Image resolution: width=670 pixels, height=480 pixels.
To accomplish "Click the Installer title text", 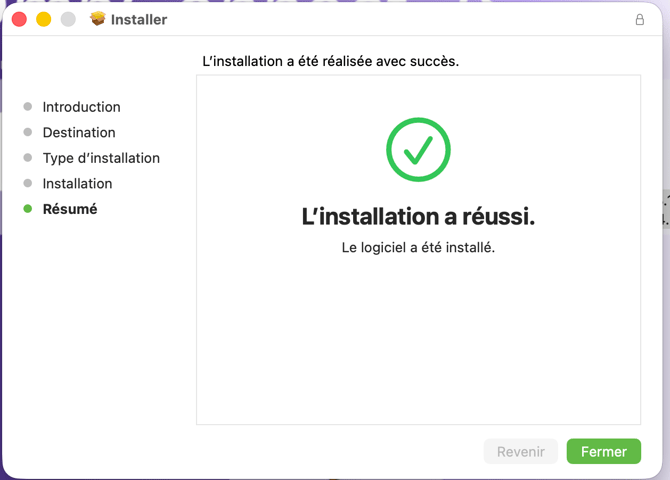I will click(x=139, y=19).
